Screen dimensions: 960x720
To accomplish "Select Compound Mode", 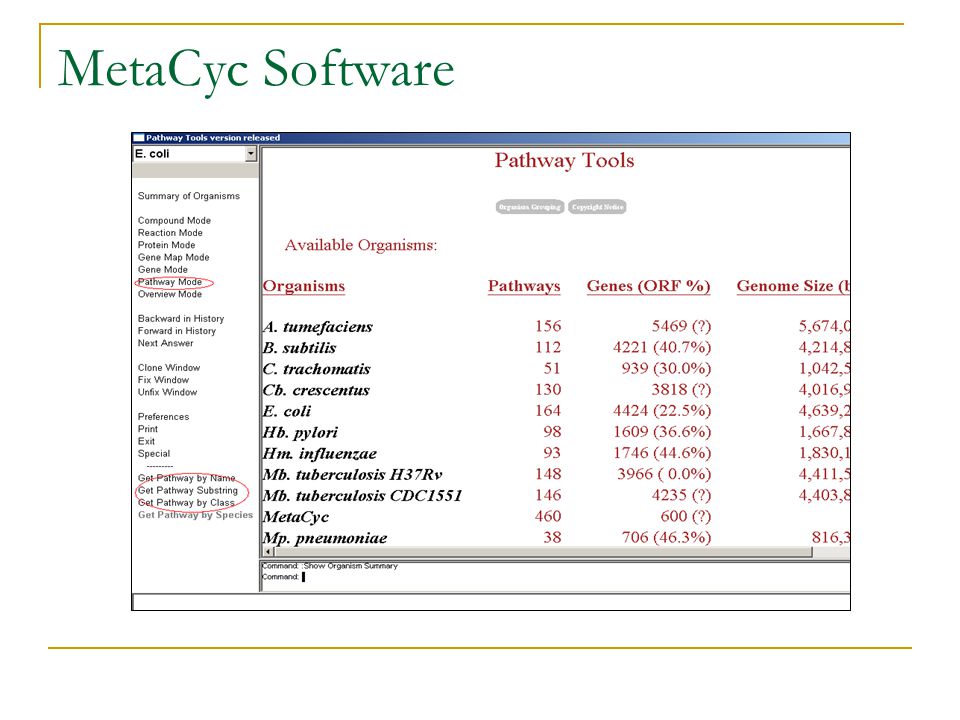I will 174,220.
